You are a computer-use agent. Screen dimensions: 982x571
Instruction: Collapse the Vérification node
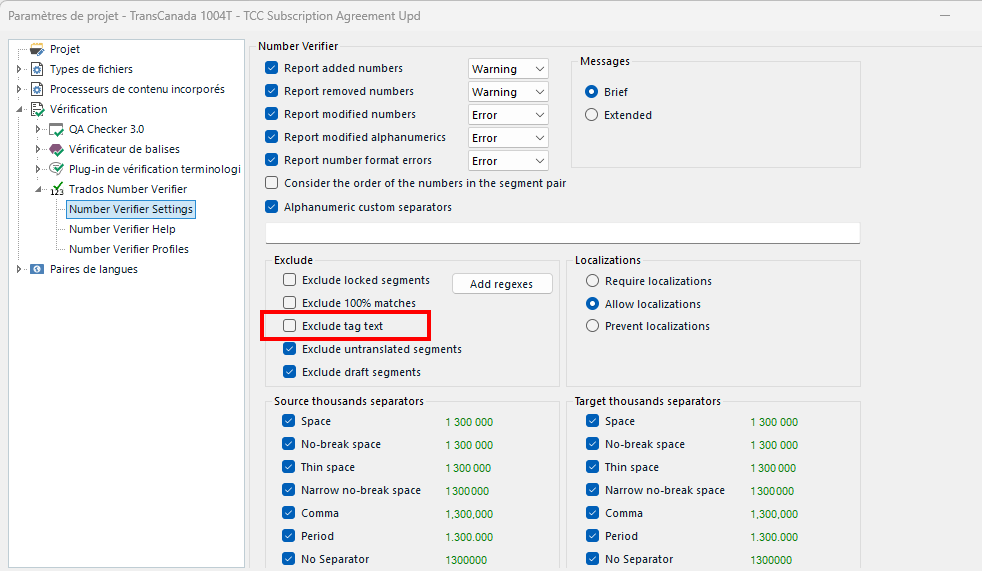click(19, 110)
